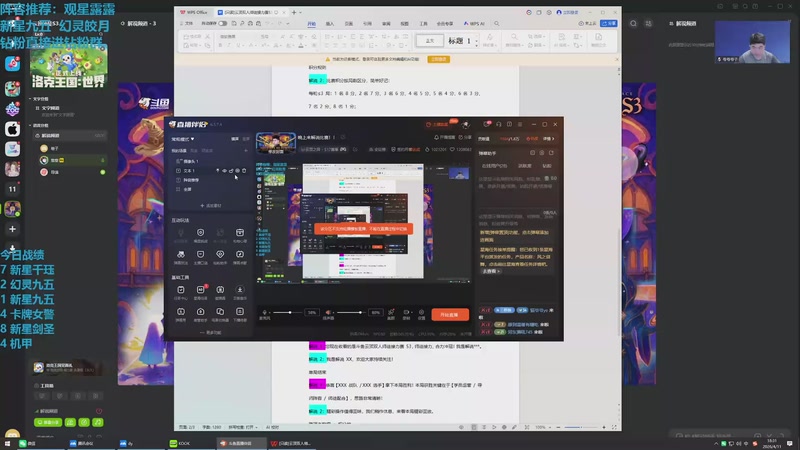Open a new WPS tab with plus
This screenshot has height=450, width=800.
(x=293, y=12)
